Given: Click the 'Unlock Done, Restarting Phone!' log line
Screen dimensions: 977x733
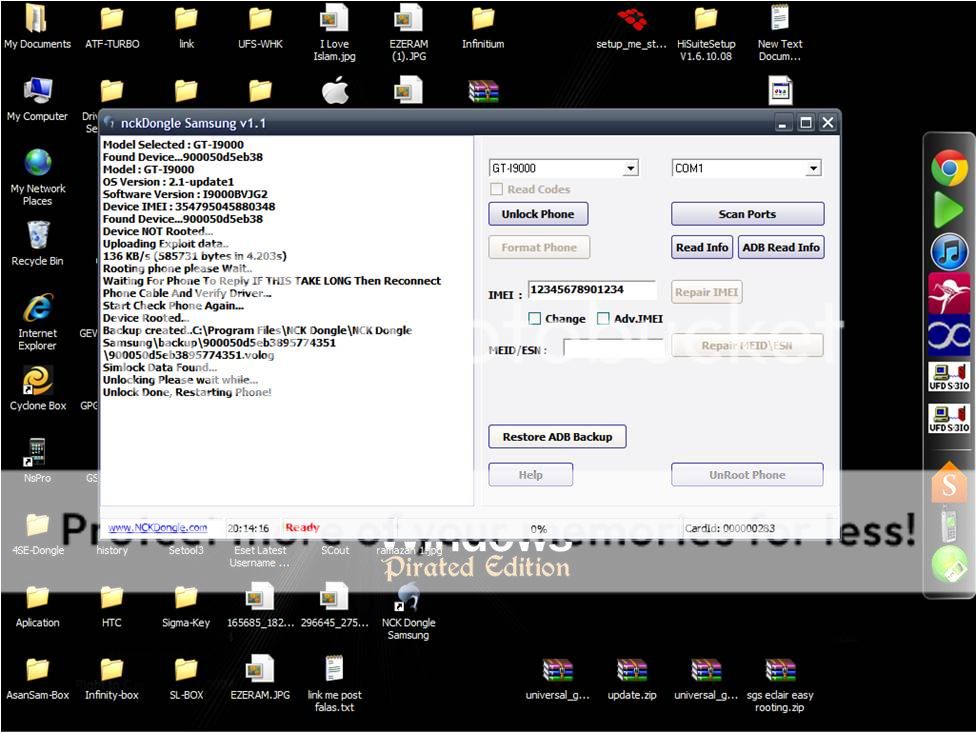Looking at the screenshot, I should point(187,392).
